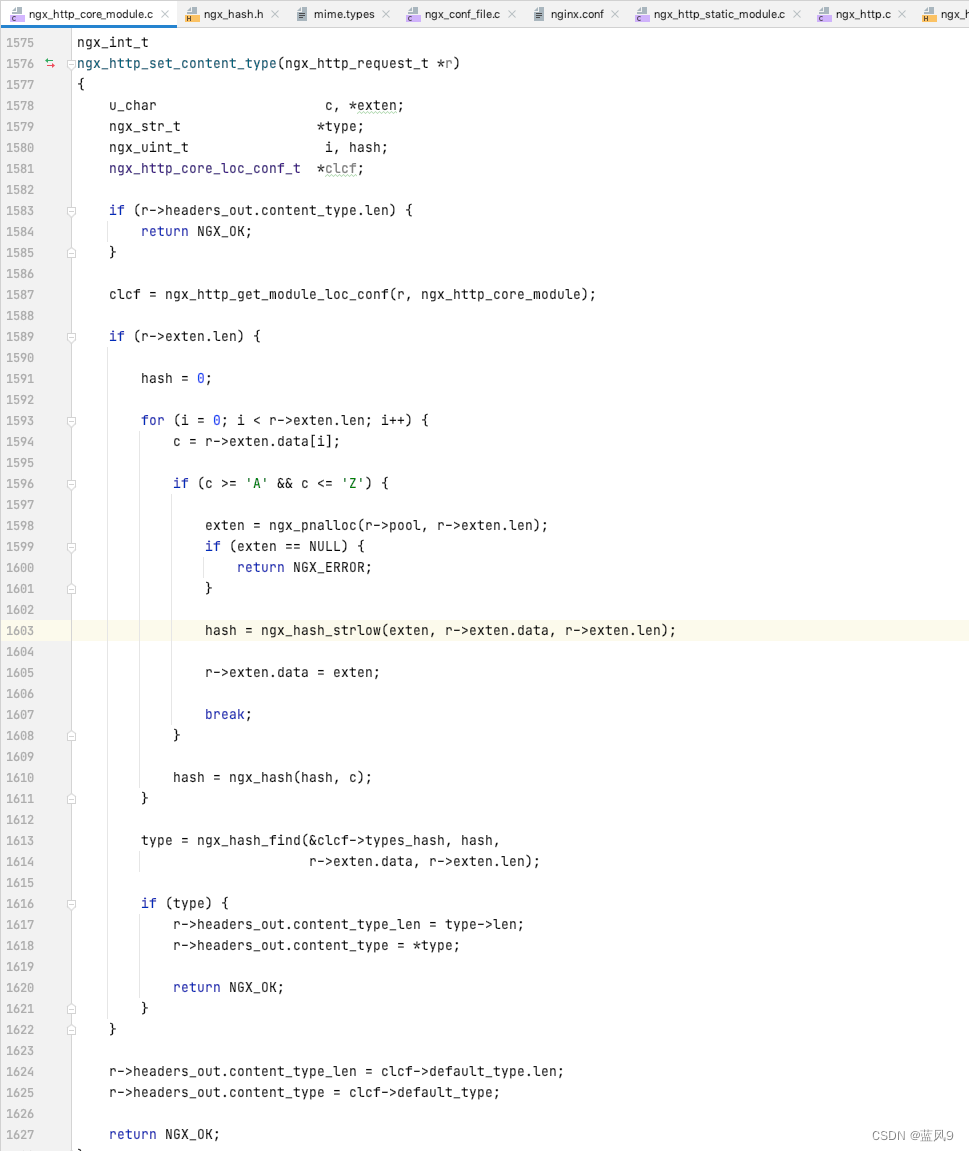Click the recursive call gutter icon beside line 1576
Image resolution: width=969 pixels, height=1151 pixels.
click(48, 63)
